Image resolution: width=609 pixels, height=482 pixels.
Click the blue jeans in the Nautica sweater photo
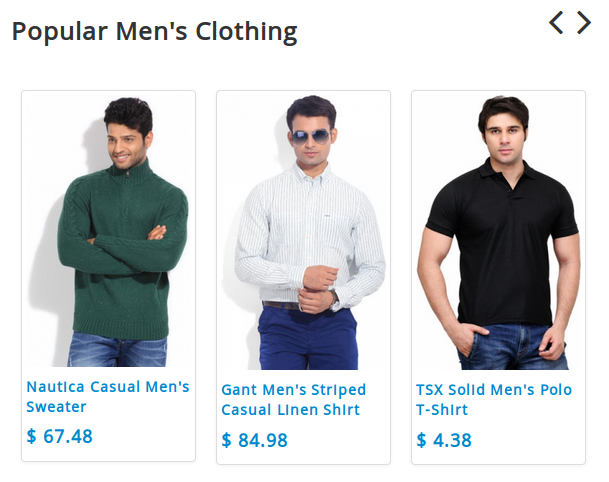[x=117, y=350]
